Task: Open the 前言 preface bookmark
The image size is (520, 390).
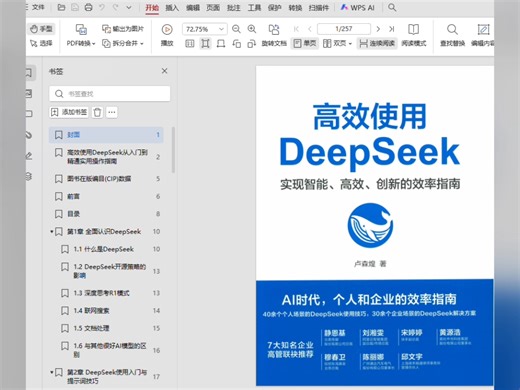Action: click(x=106, y=196)
